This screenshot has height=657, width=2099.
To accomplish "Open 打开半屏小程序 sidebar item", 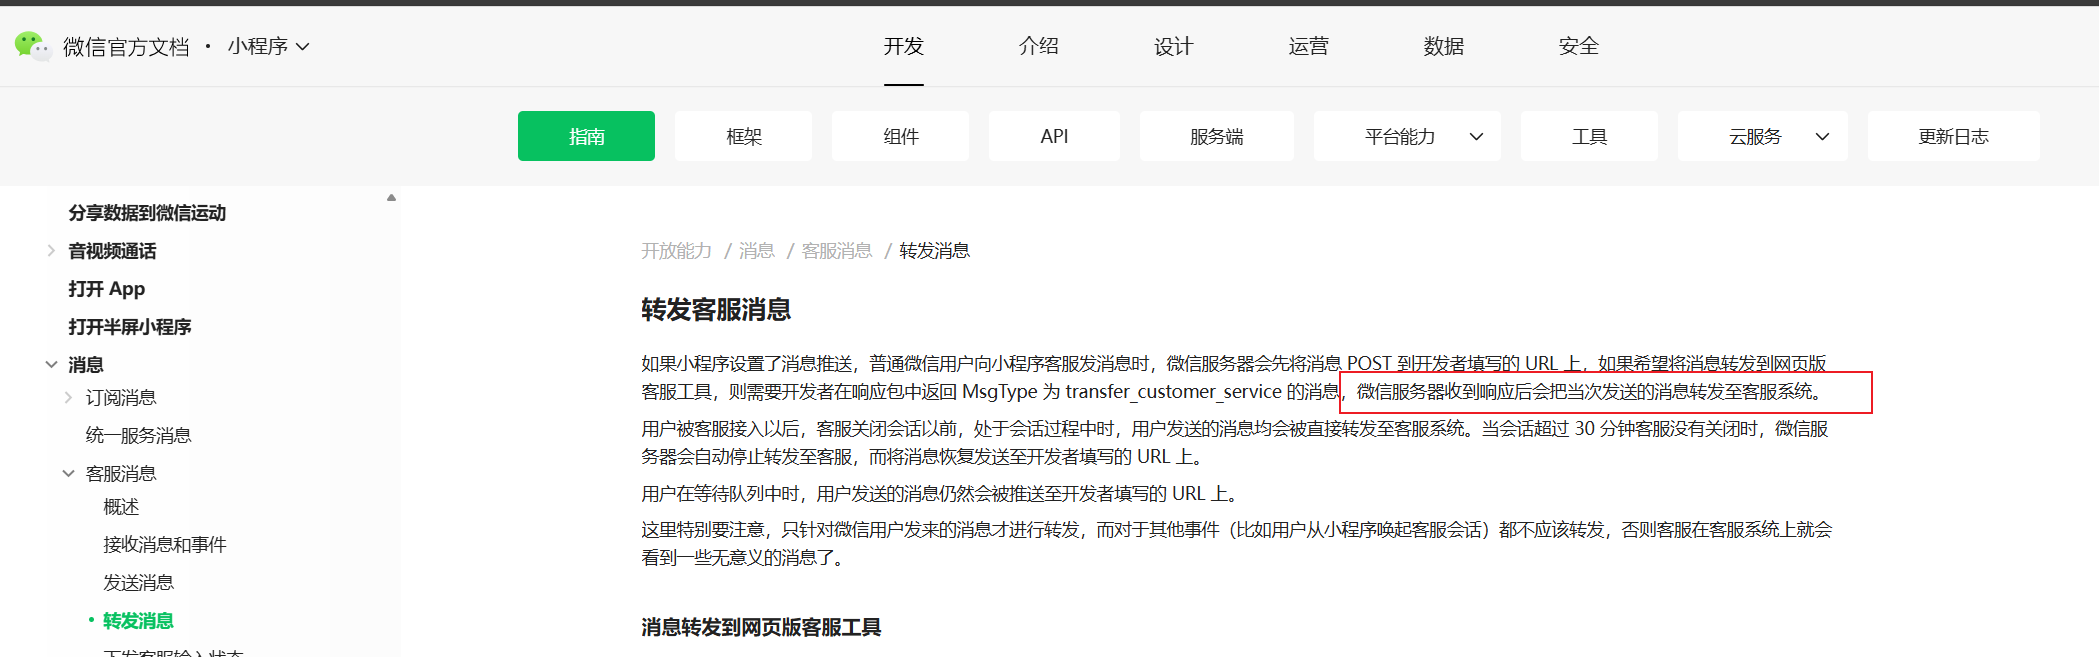I will pyautogui.click(x=130, y=327).
